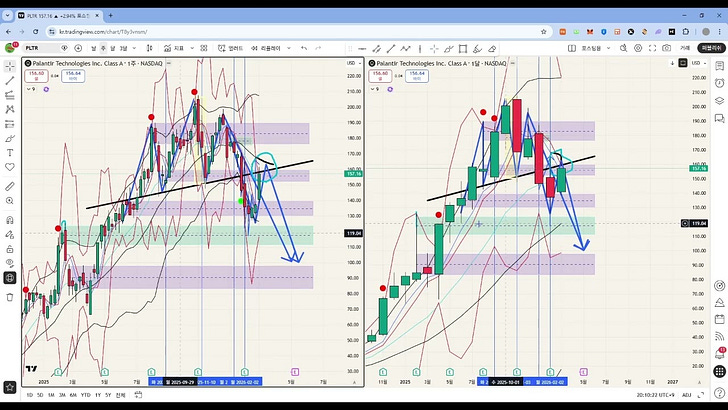
Task: Open quick search magnifier in top bar
Action: tap(624, 48)
